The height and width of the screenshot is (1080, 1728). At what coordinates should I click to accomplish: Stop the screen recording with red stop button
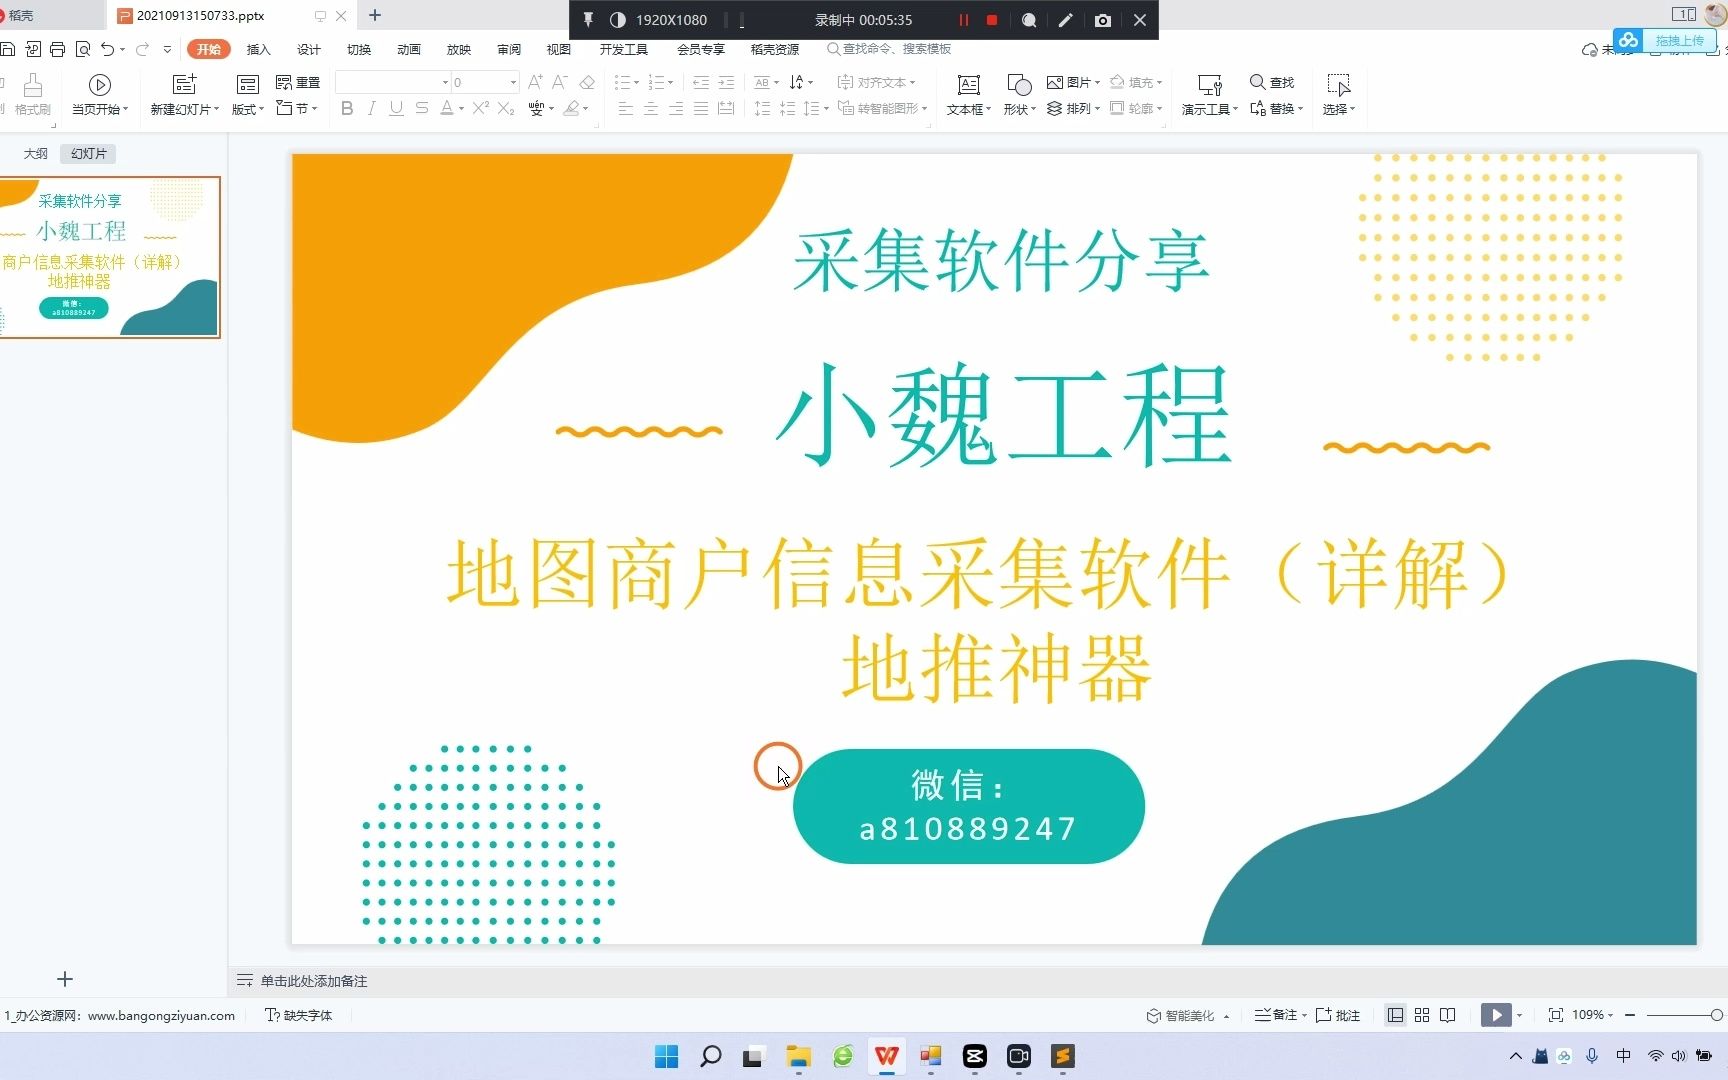991,19
